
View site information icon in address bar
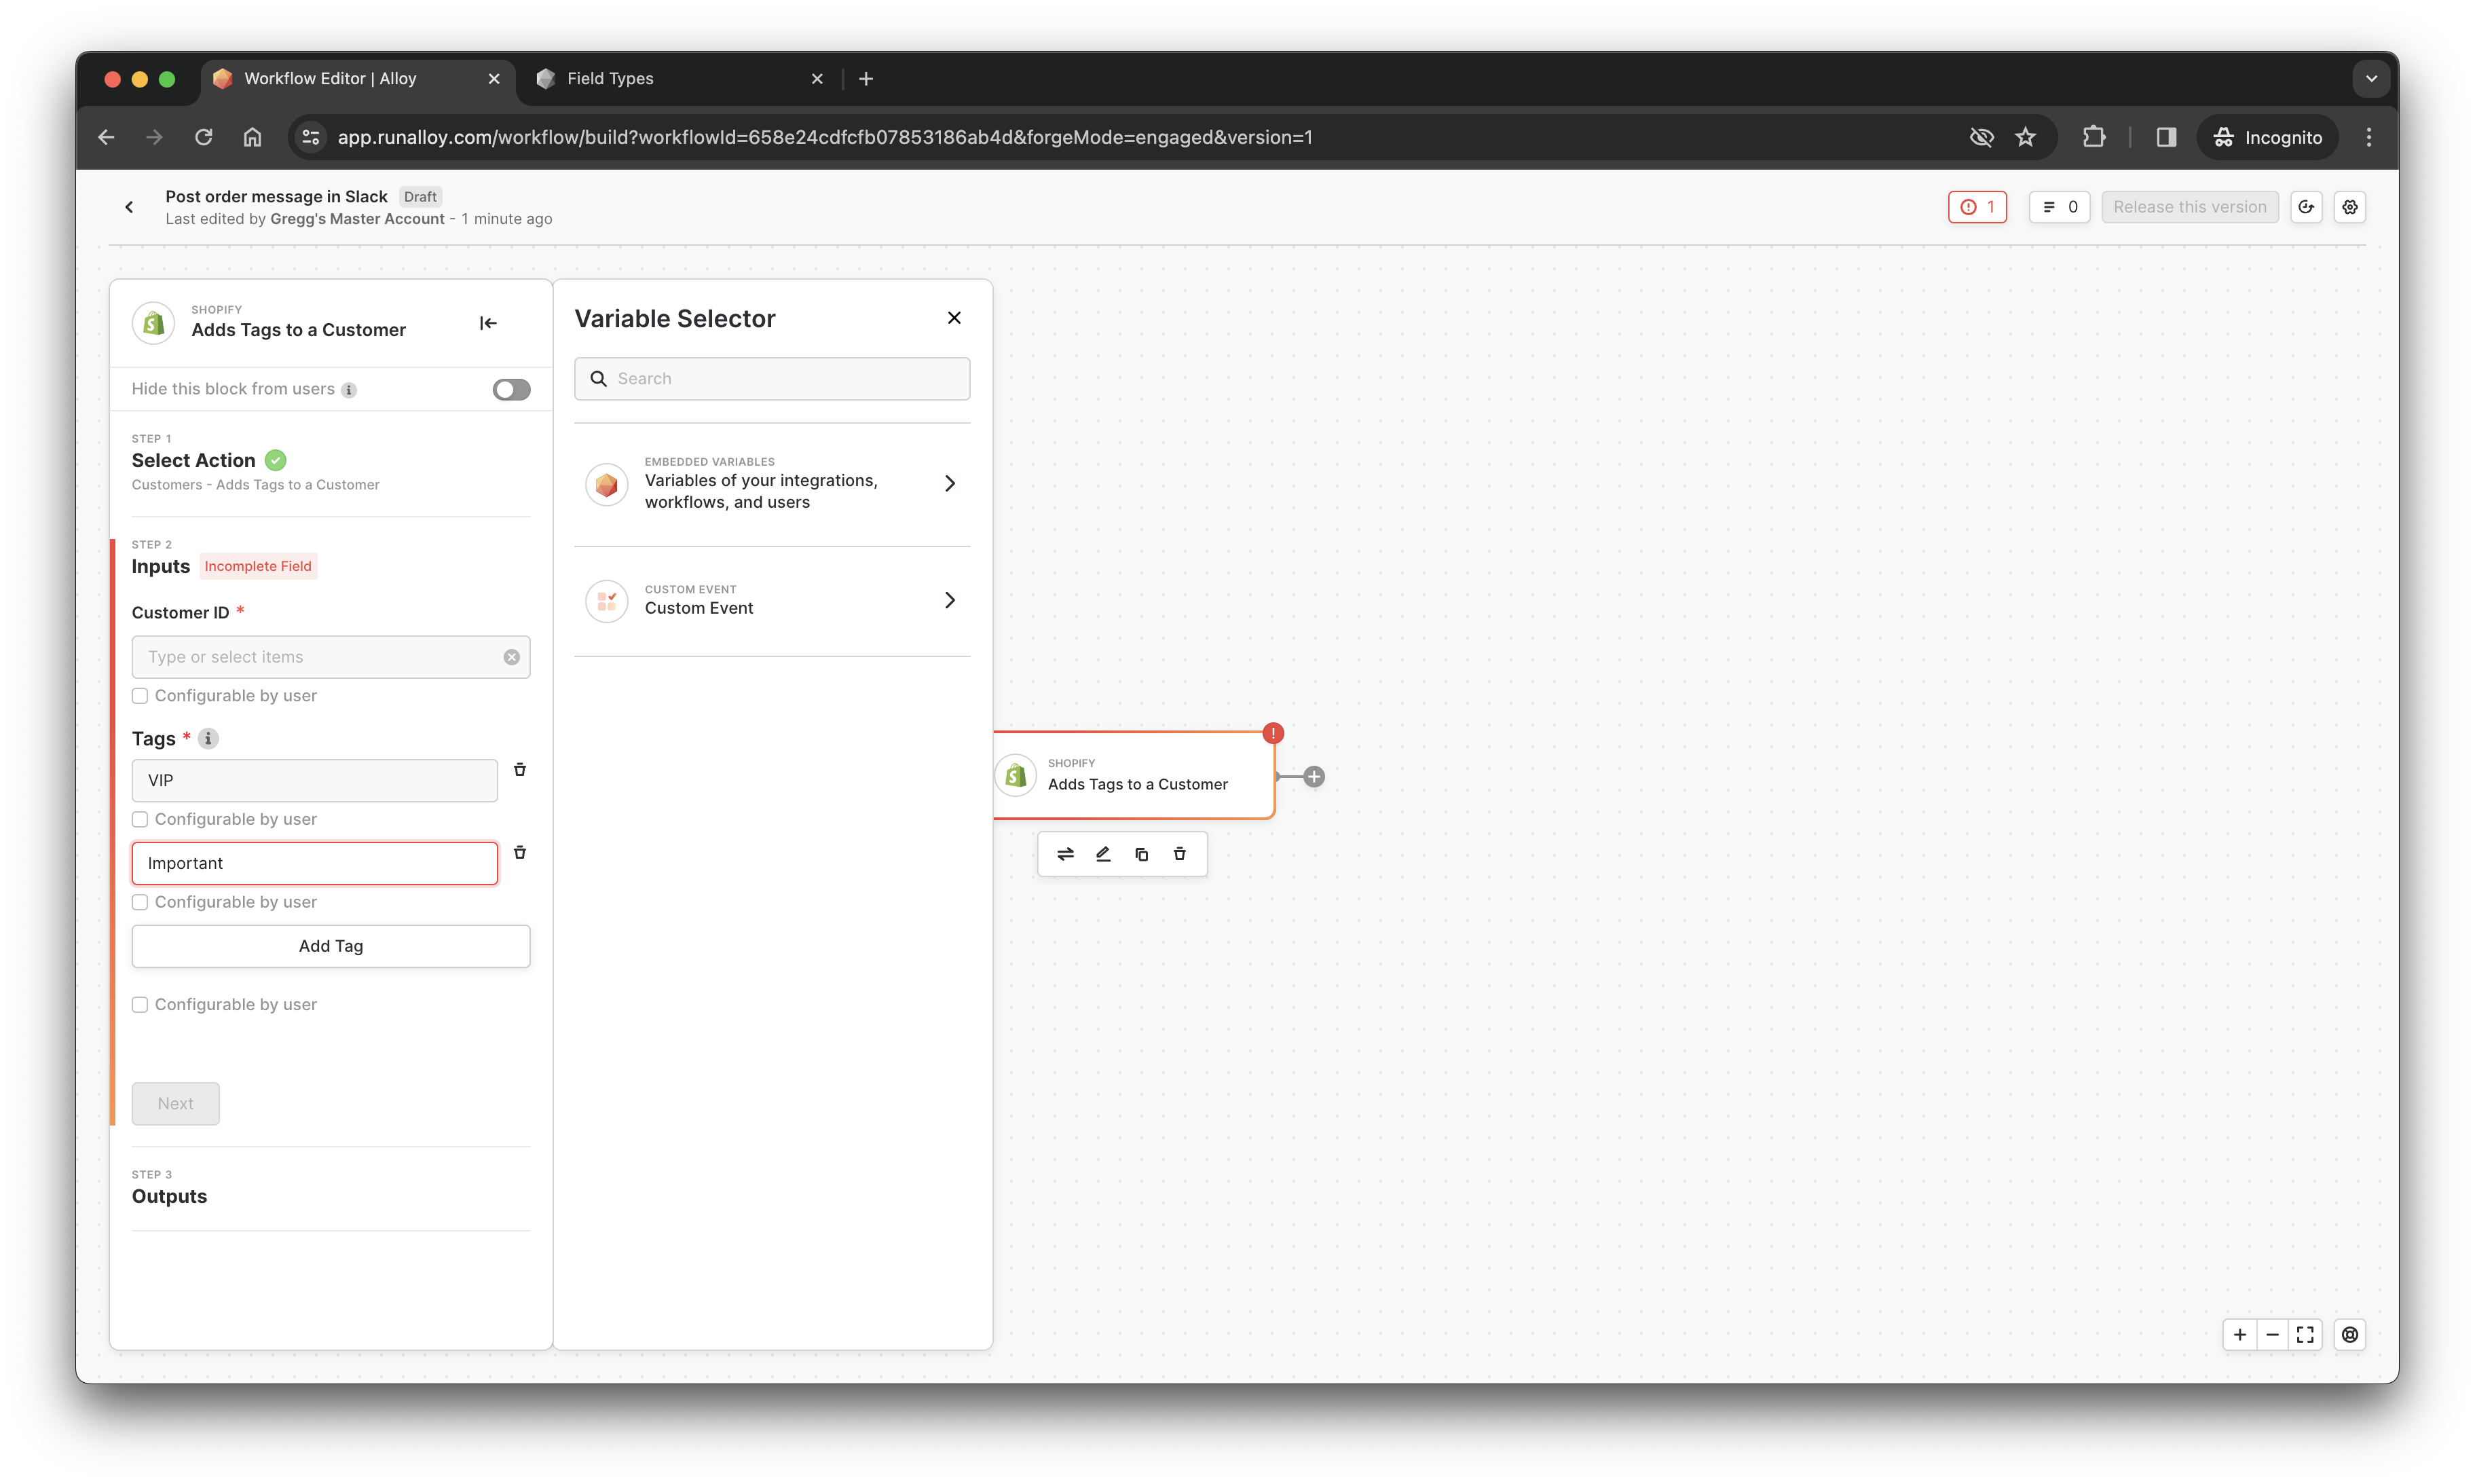pos(311,137)
